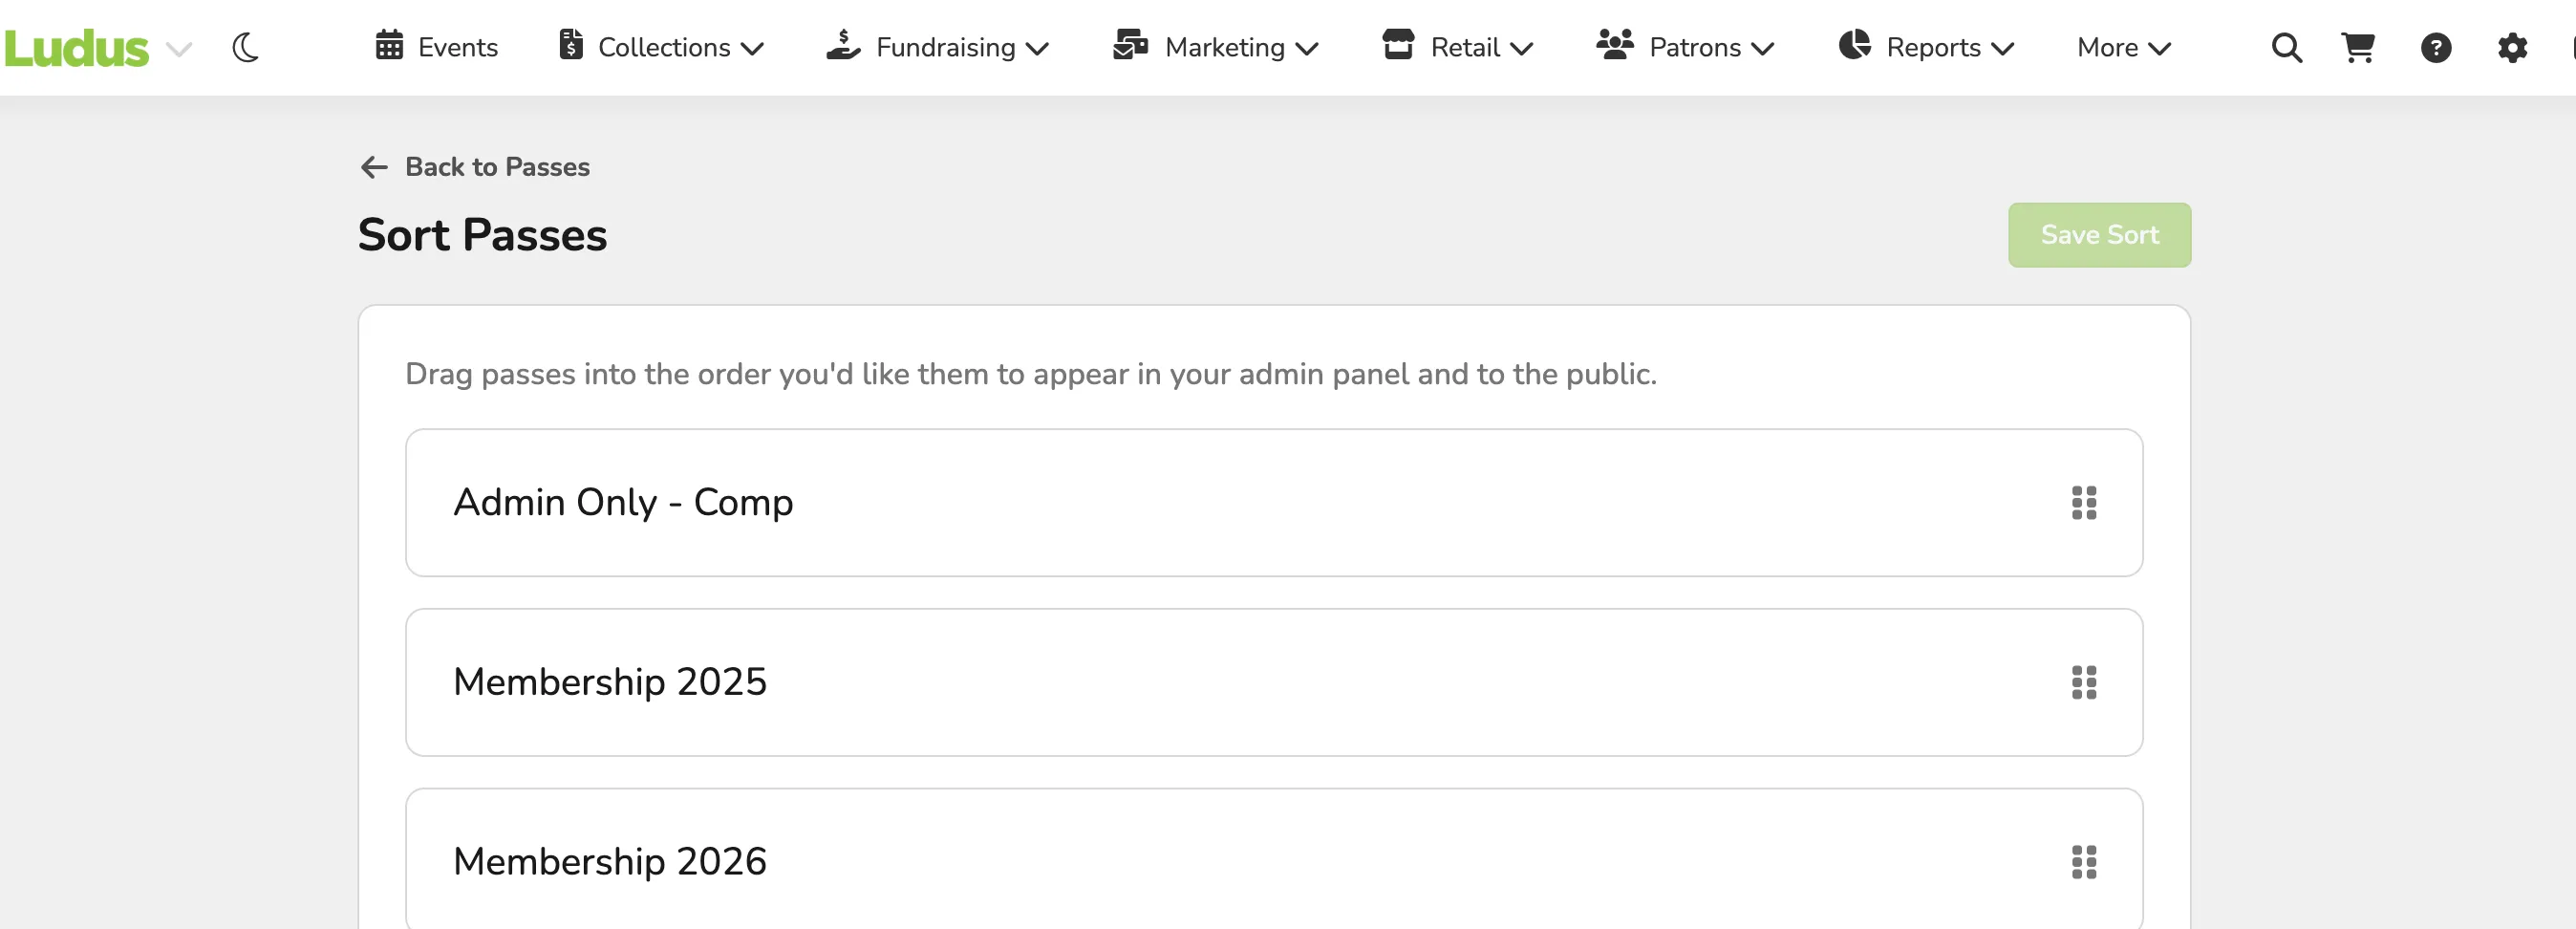
Task: Select the Membership 2025 pass row
Action: [x=1273, y=682]
